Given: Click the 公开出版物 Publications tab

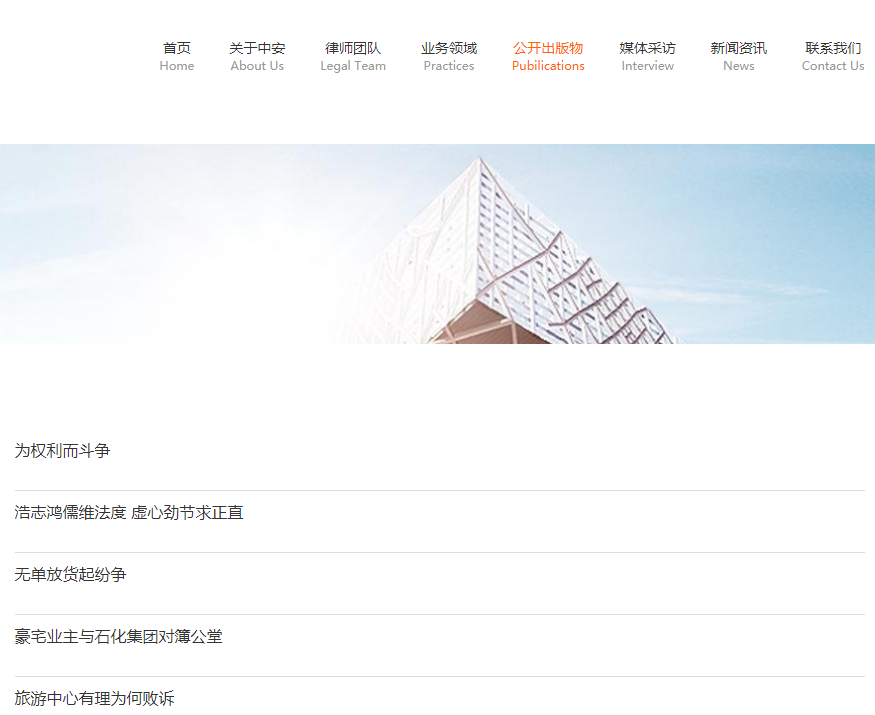Looking at the screenshot, I should coord(548,56).
